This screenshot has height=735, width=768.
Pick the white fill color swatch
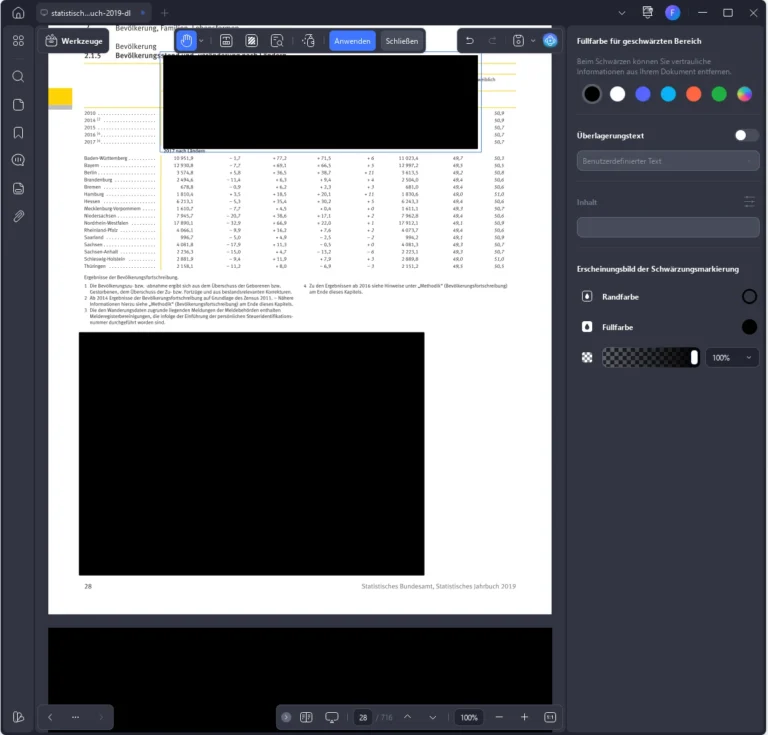click(x=617, y=94)
